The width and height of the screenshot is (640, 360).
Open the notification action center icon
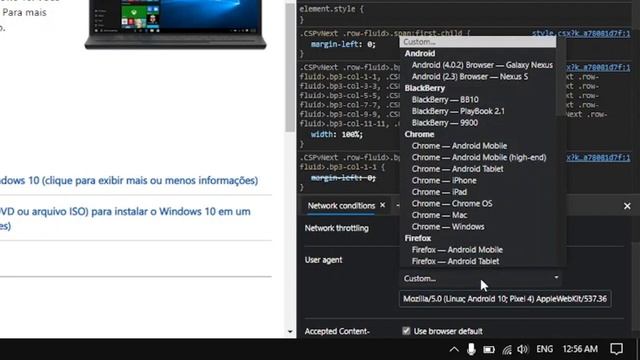(x=616, y=349)
